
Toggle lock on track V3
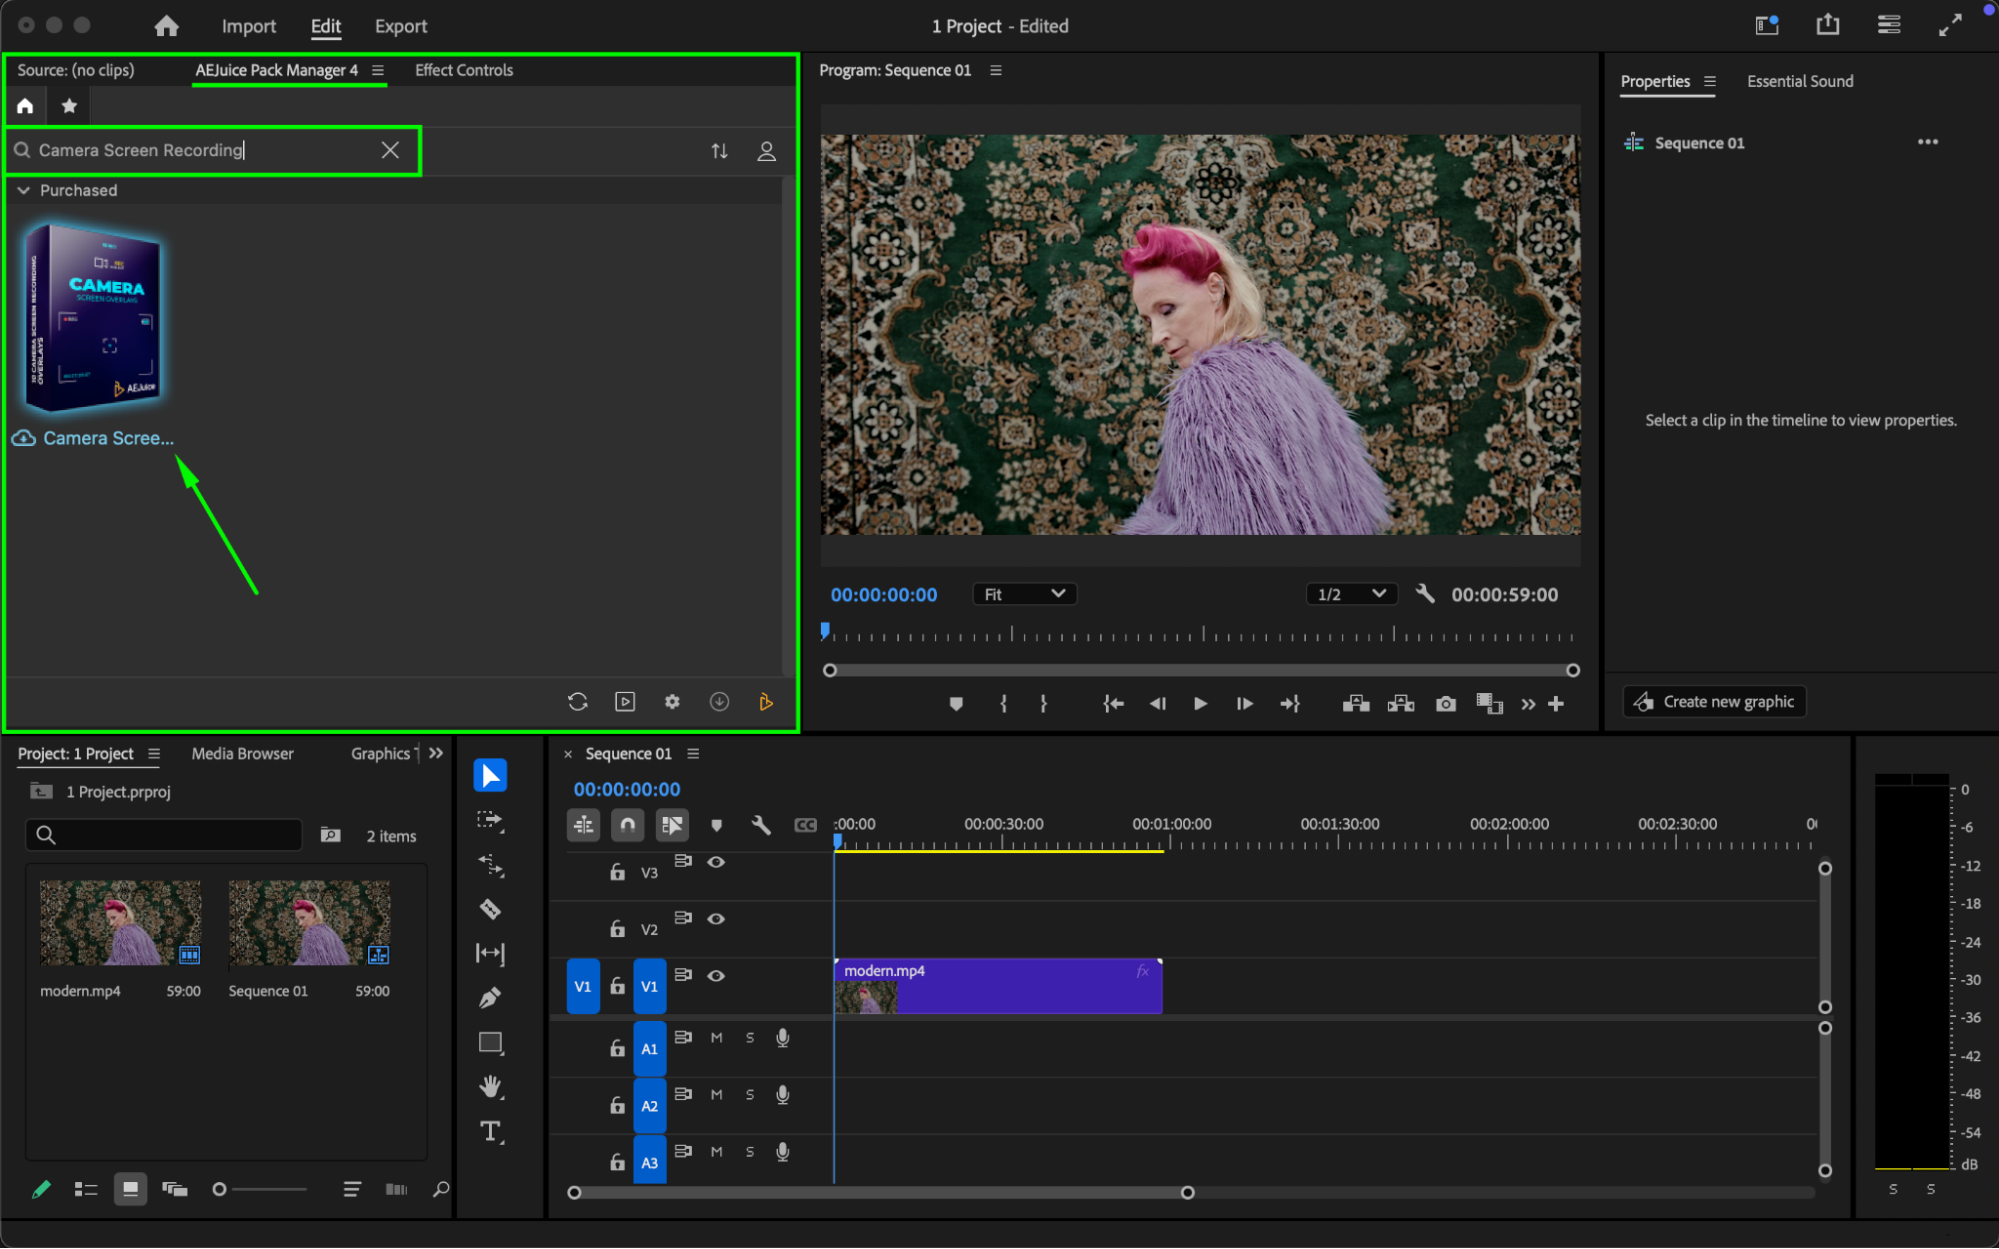coord(617,872)
